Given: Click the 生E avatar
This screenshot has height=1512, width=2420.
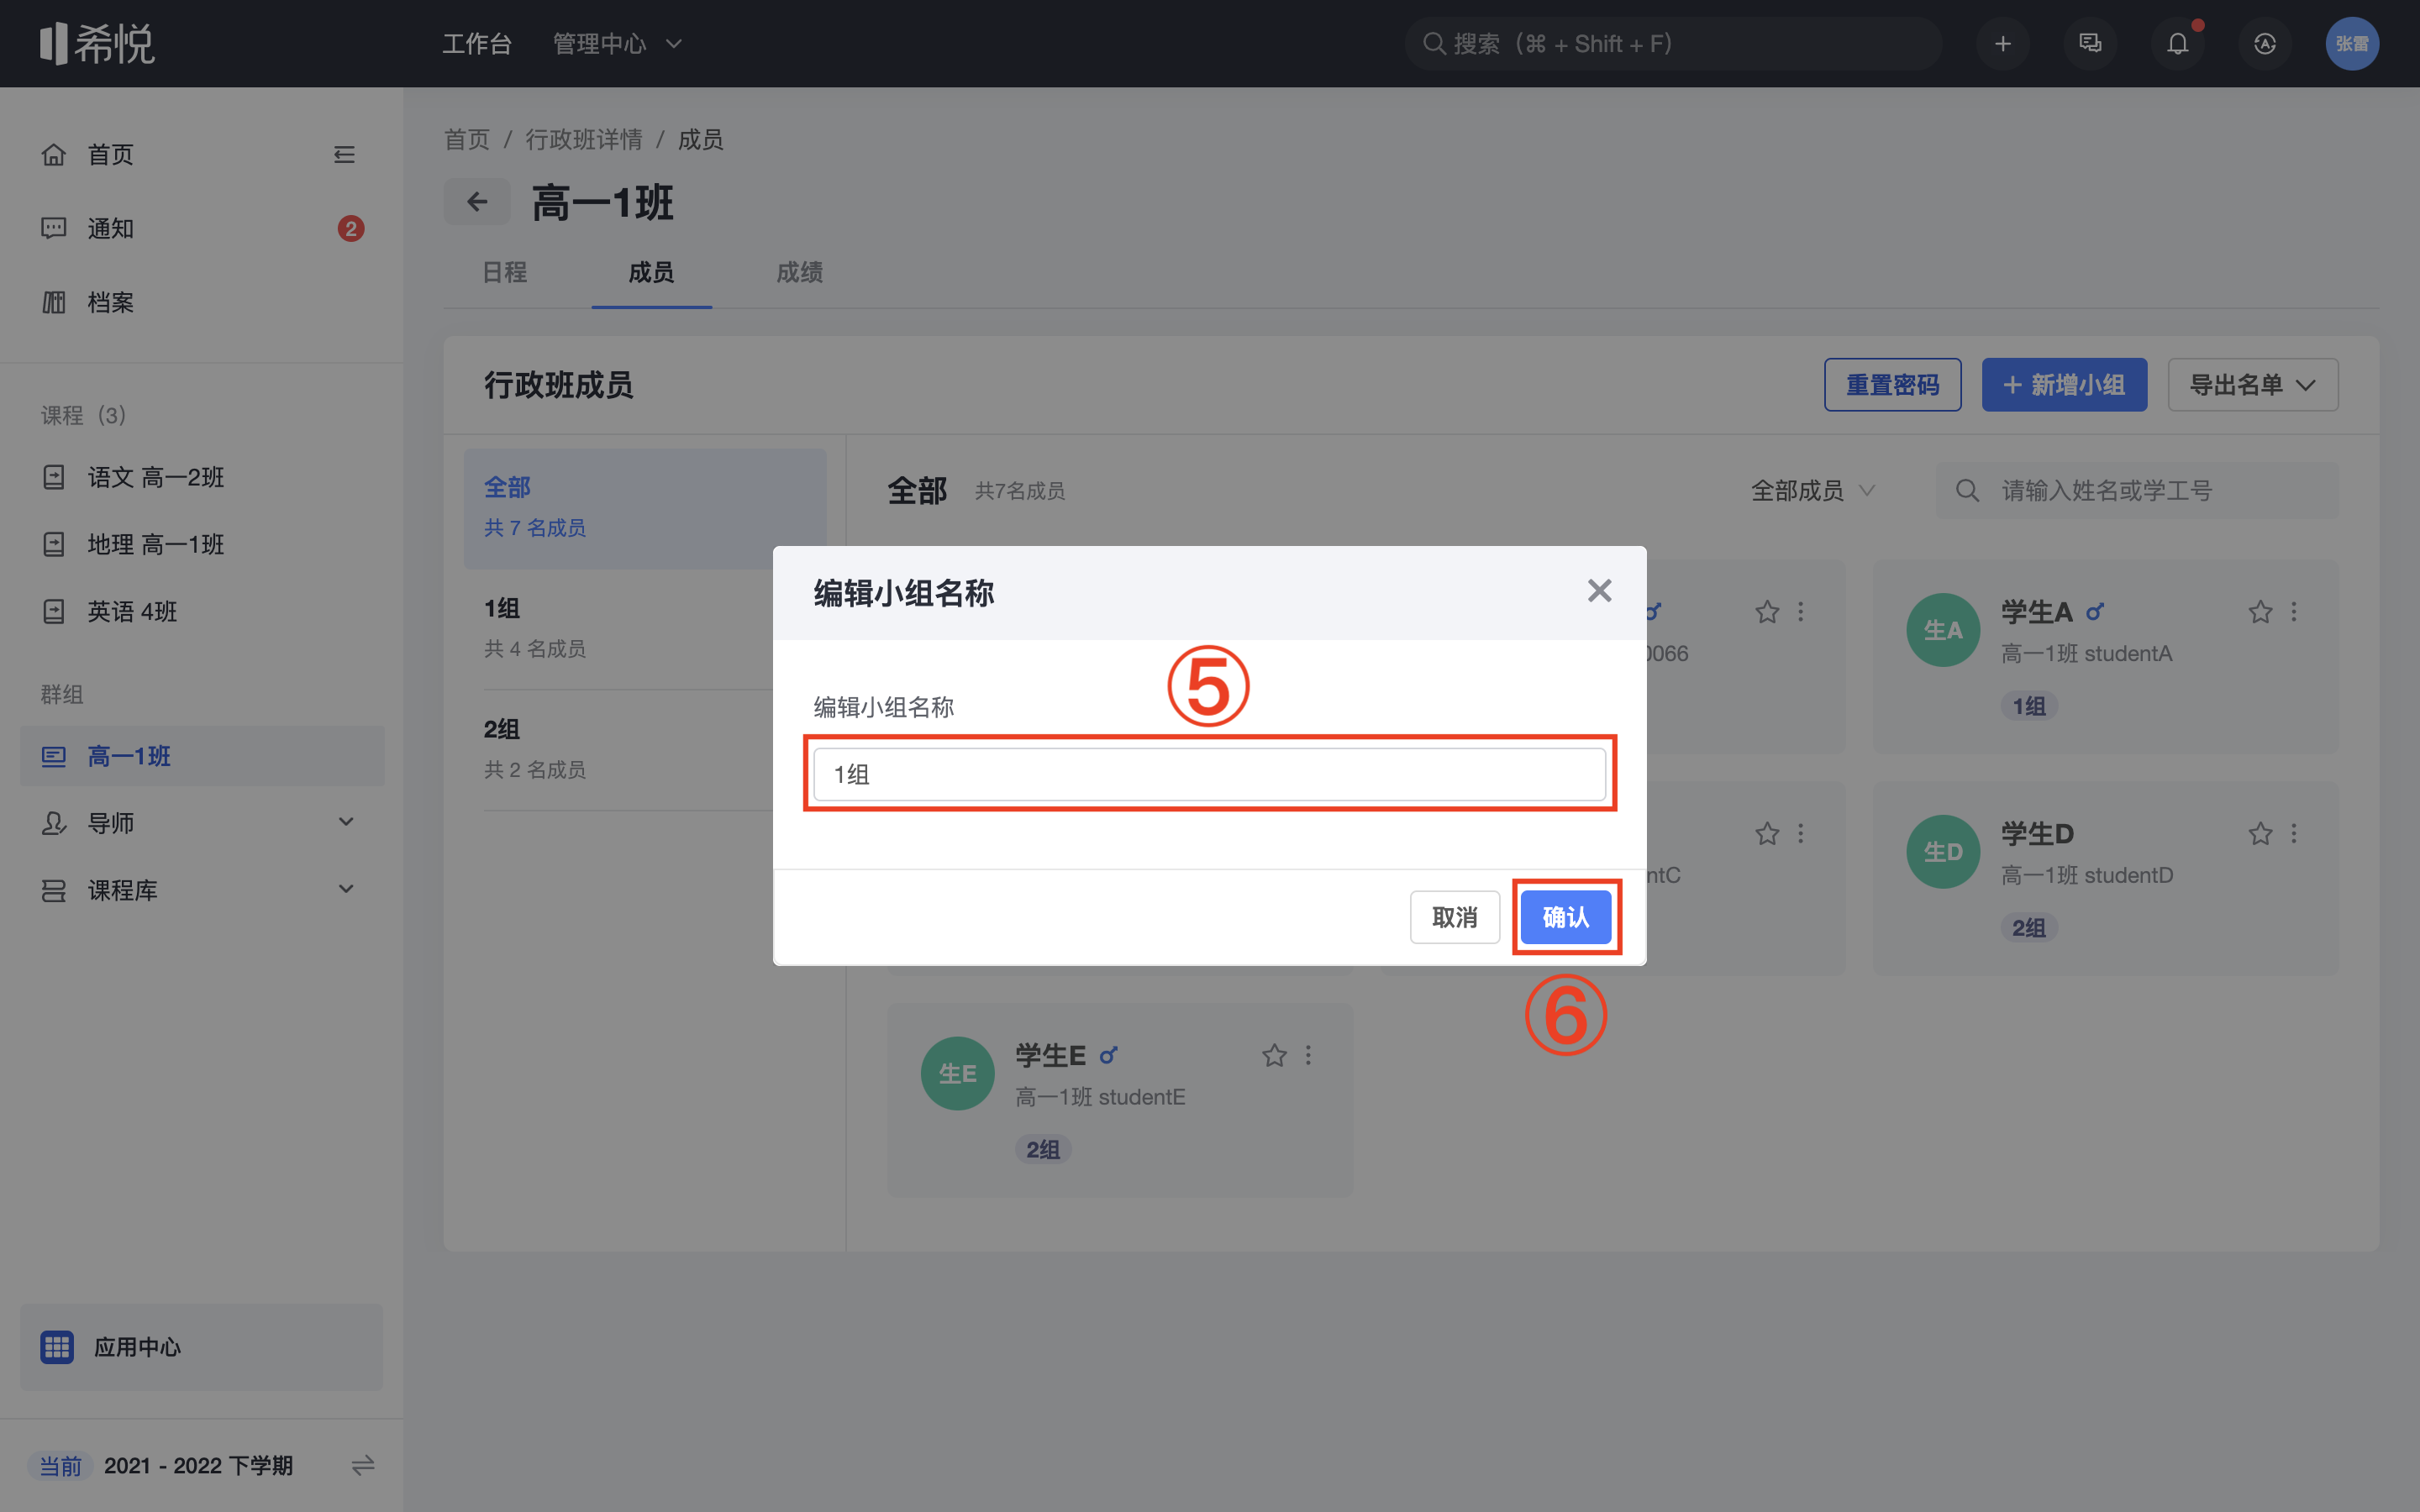Looking at the screenshot, I should click(x=957, y=1074).
